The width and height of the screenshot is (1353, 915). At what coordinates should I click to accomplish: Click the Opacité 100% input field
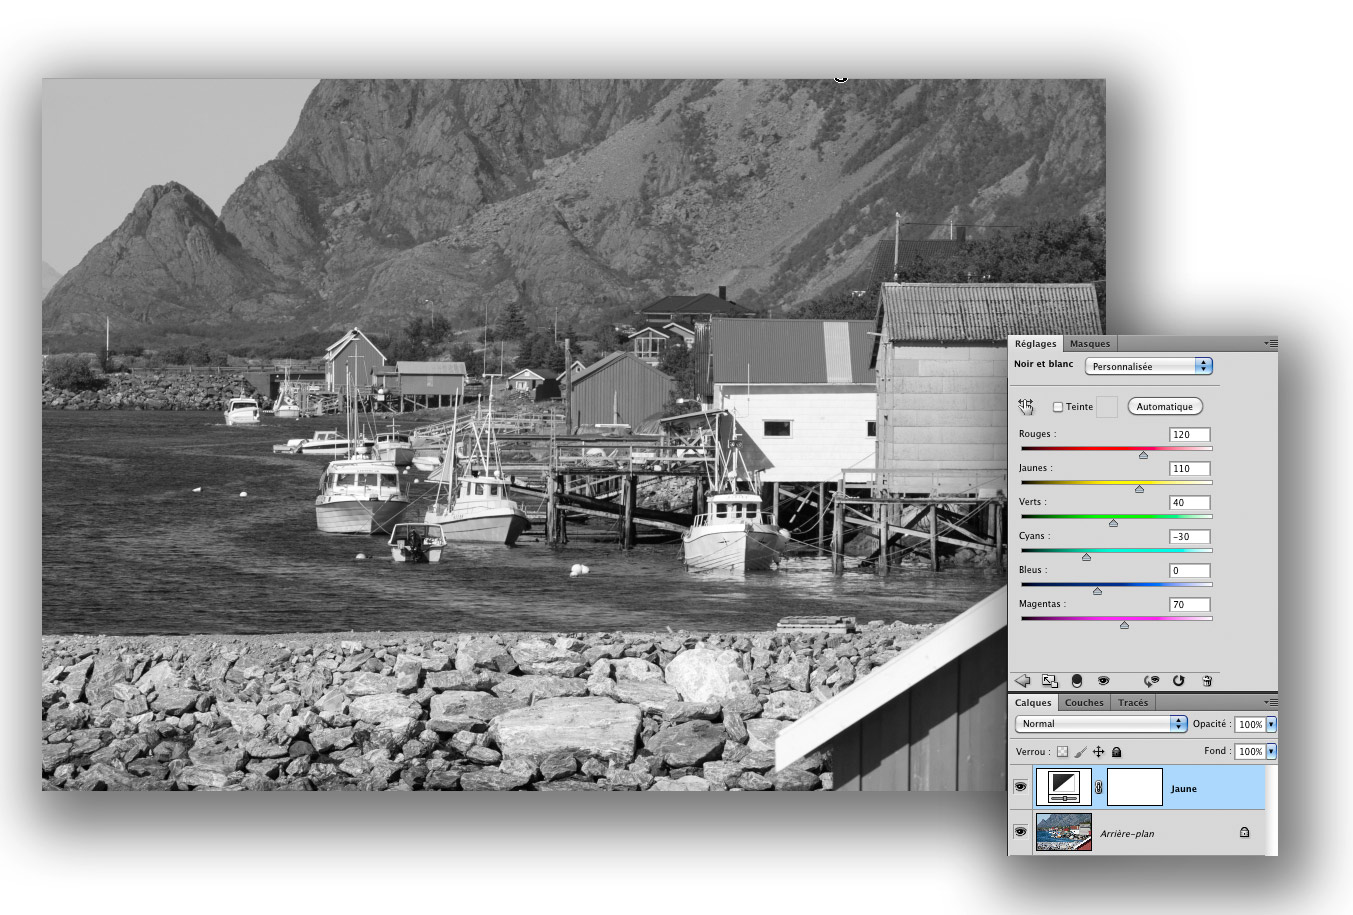click(x=1250, y=724)
